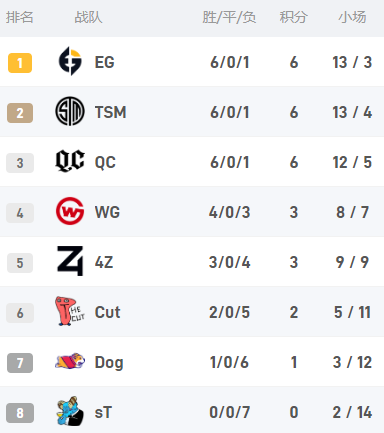Click the 积分 column header
Viewport: 384px width, 433px height.
294,17
